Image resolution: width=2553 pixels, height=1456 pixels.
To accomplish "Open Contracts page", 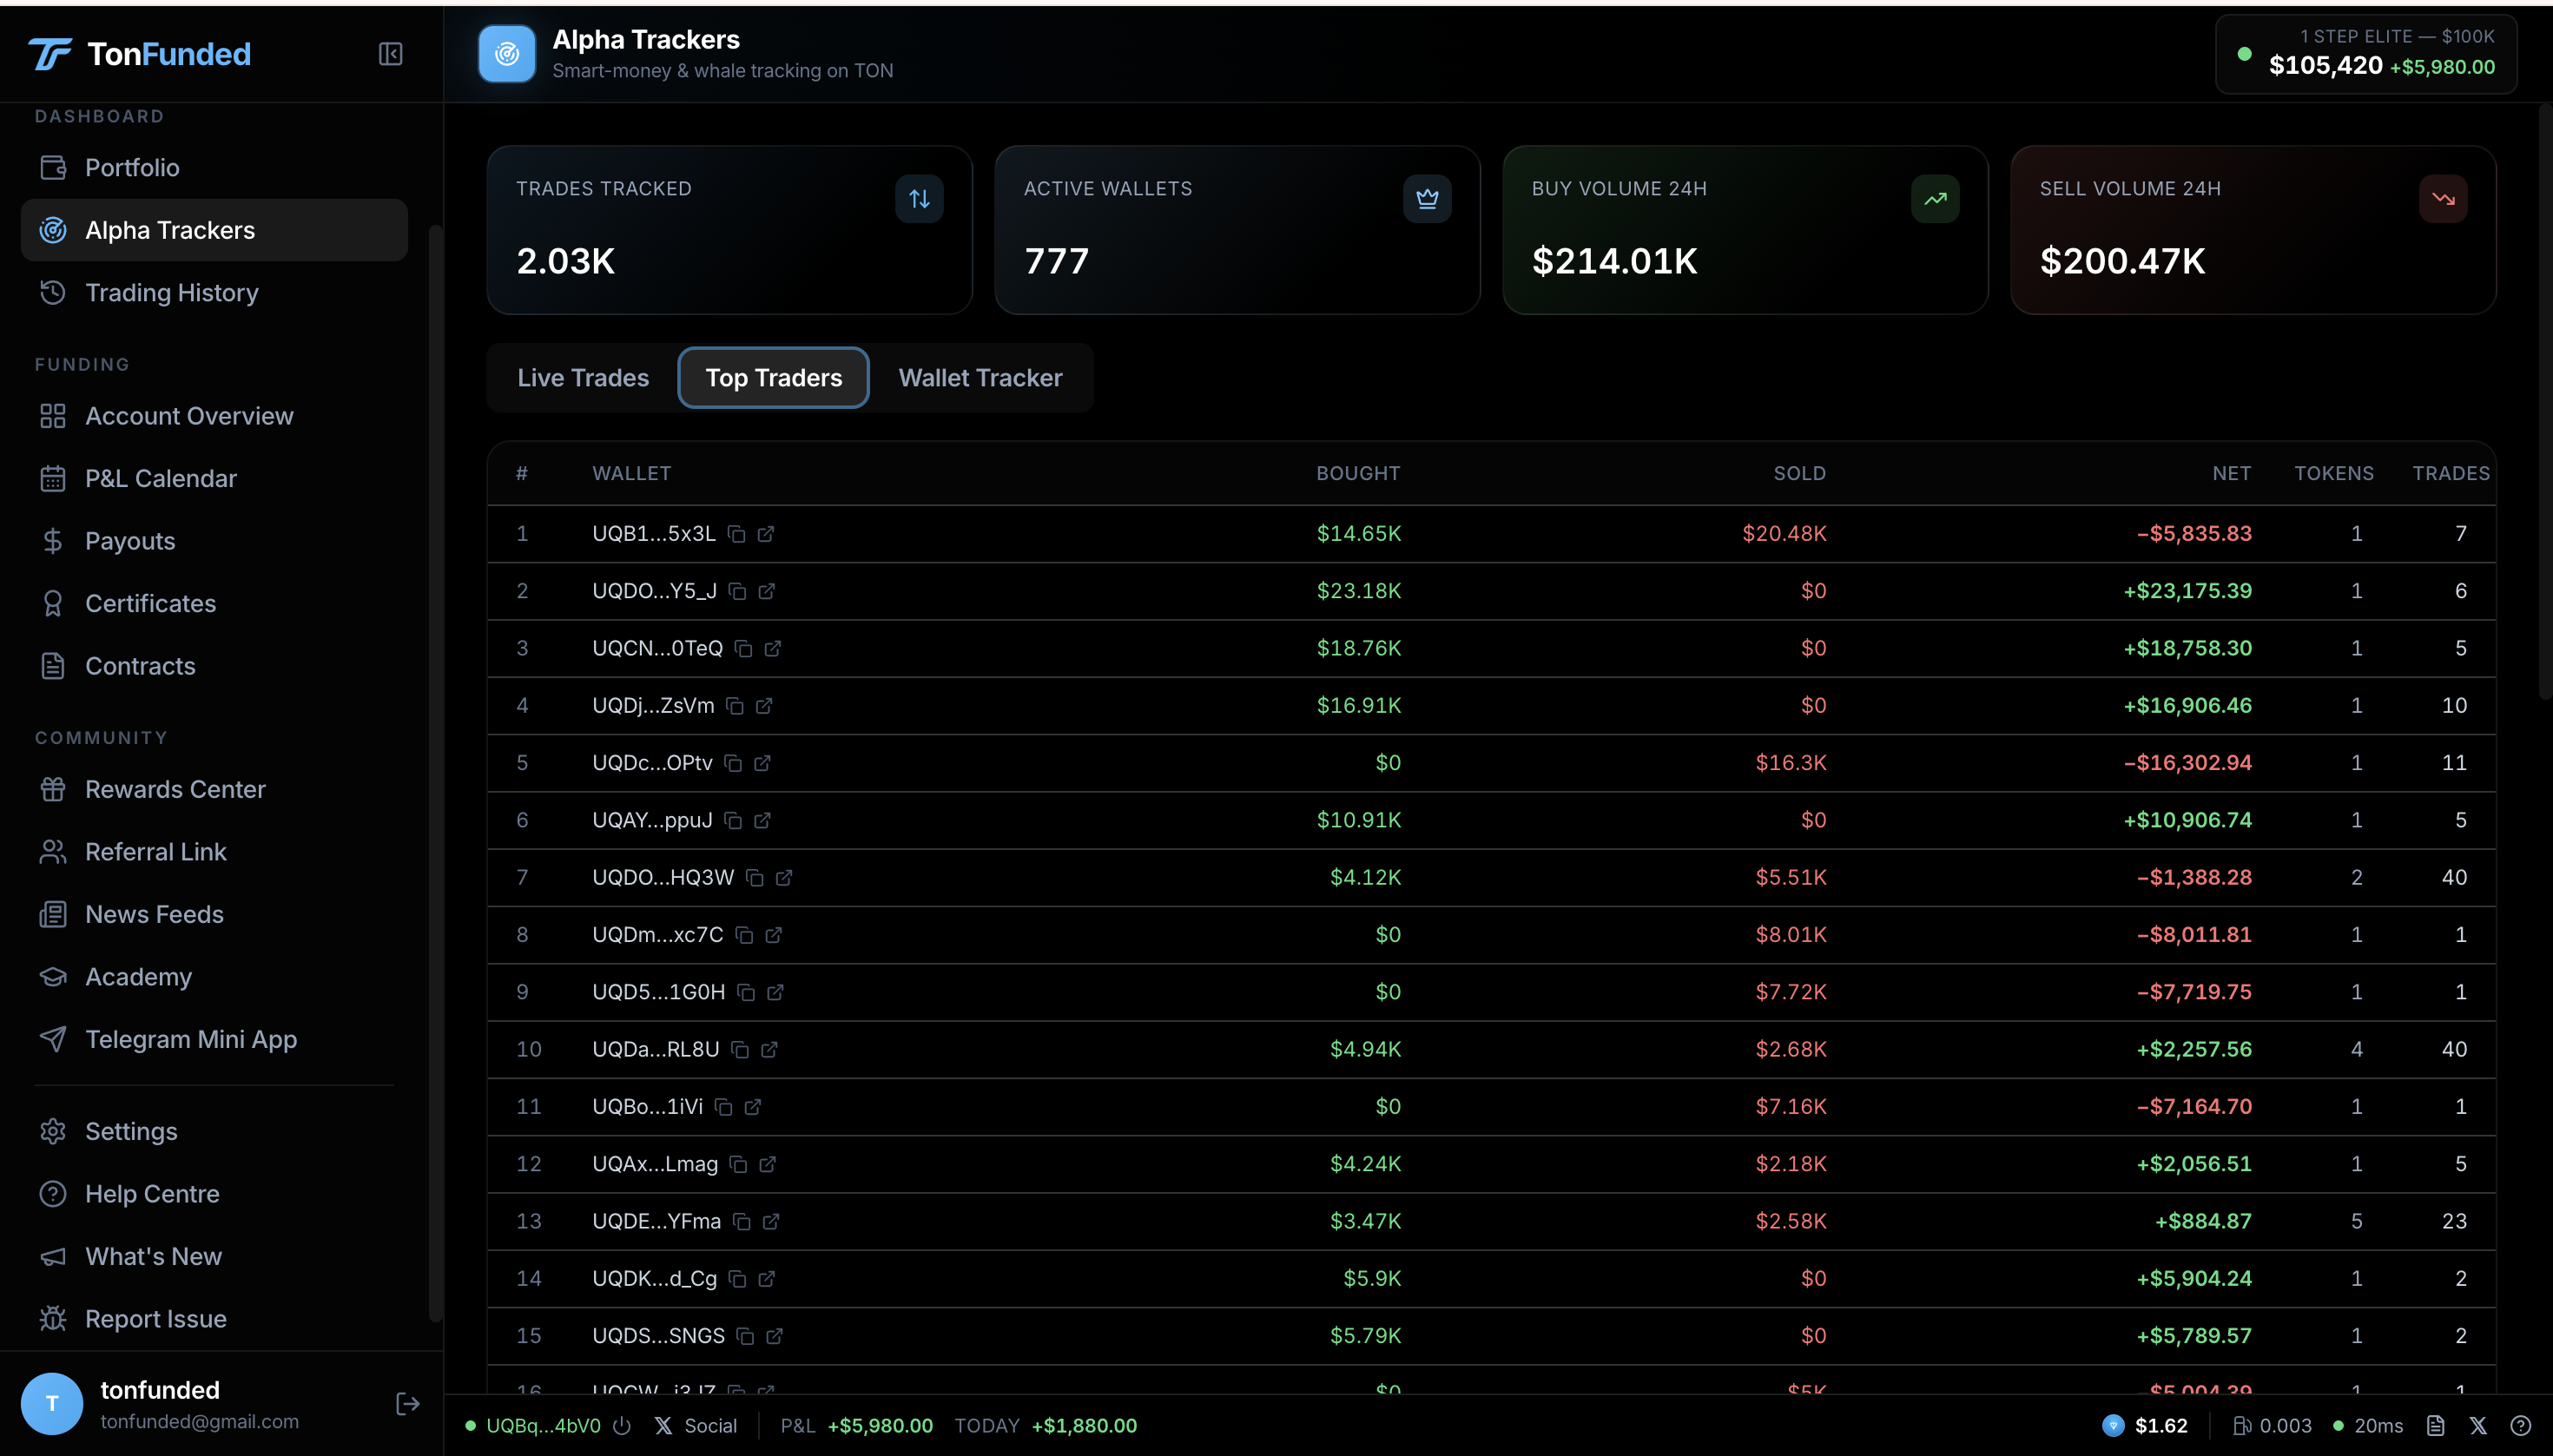I will 214,666.
